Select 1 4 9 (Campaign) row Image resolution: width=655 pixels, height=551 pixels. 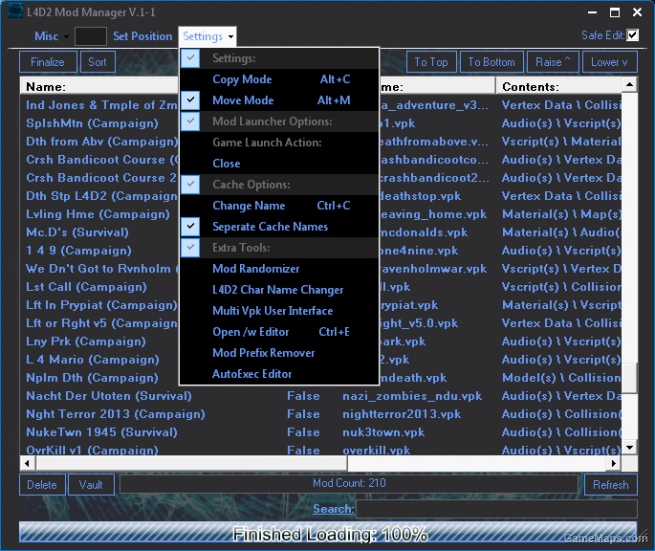[x=79, y=251]
